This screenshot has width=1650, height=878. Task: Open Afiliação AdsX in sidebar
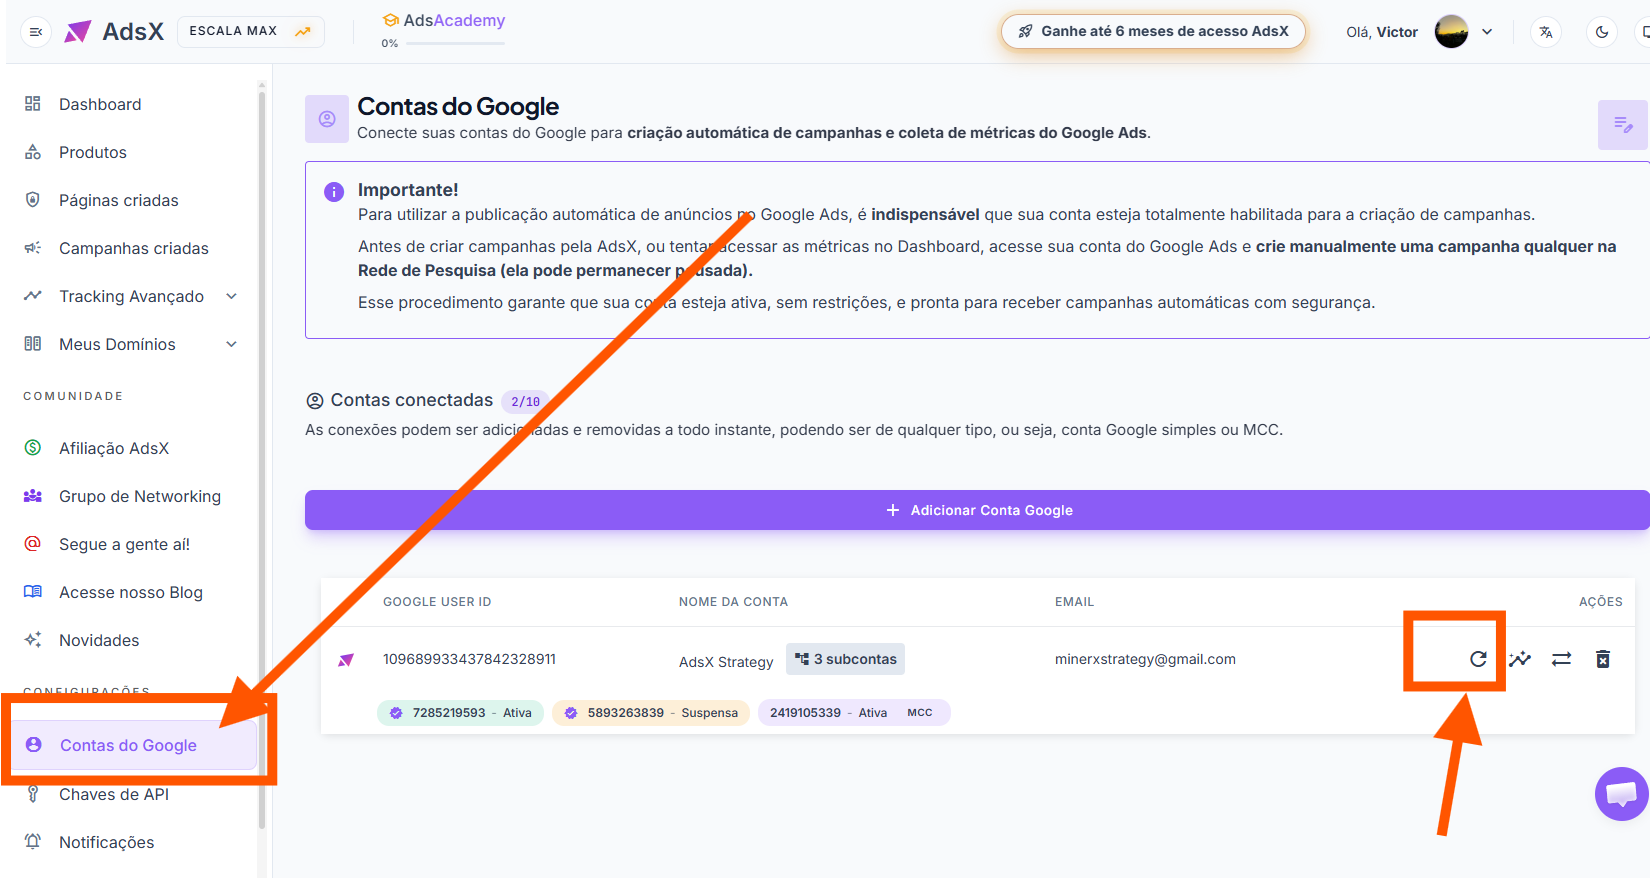(x=114, y=448)
